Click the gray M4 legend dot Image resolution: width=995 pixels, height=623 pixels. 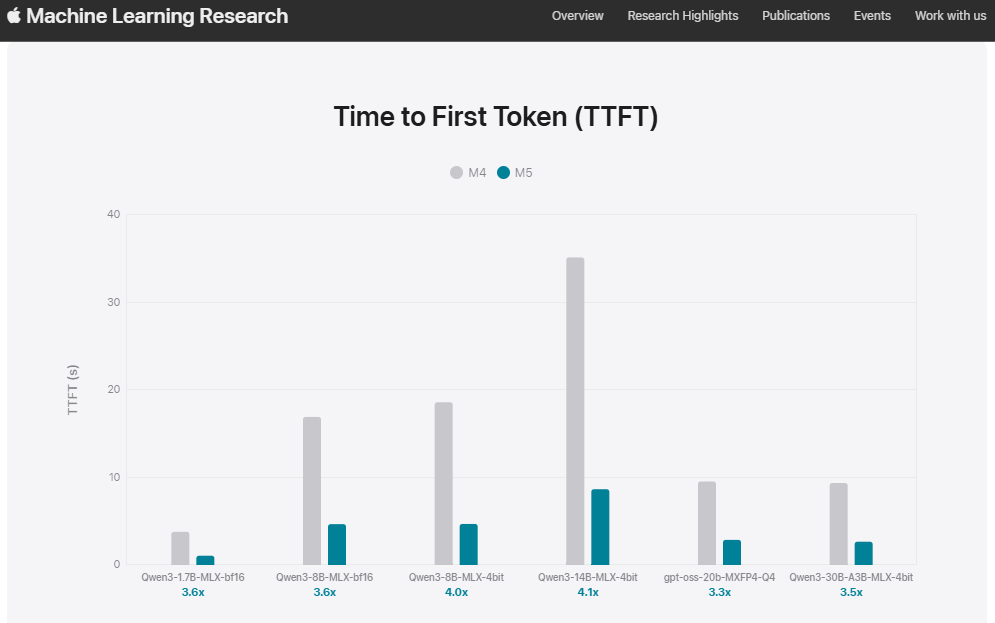click(x=457, y=173)
